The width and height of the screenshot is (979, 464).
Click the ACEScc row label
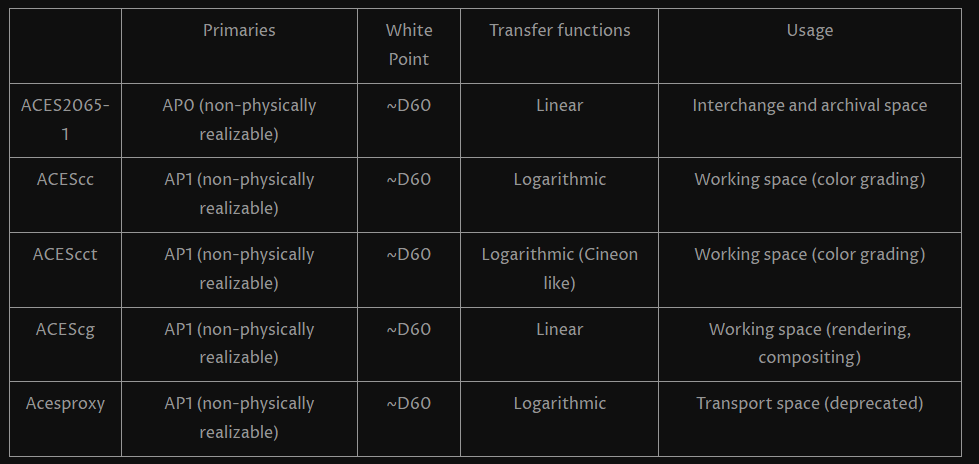point(65,180)
